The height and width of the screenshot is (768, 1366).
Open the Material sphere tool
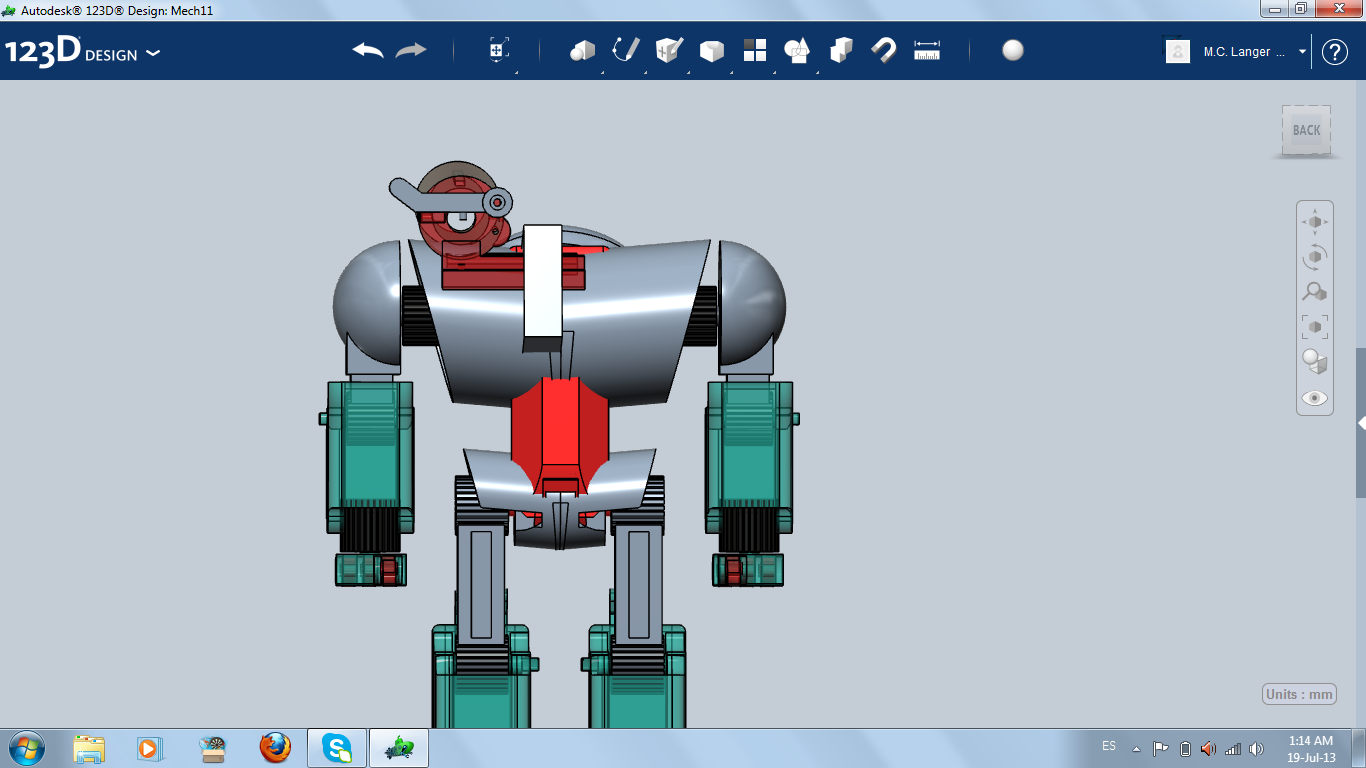pyautogui.click(x=1013, y=50)
